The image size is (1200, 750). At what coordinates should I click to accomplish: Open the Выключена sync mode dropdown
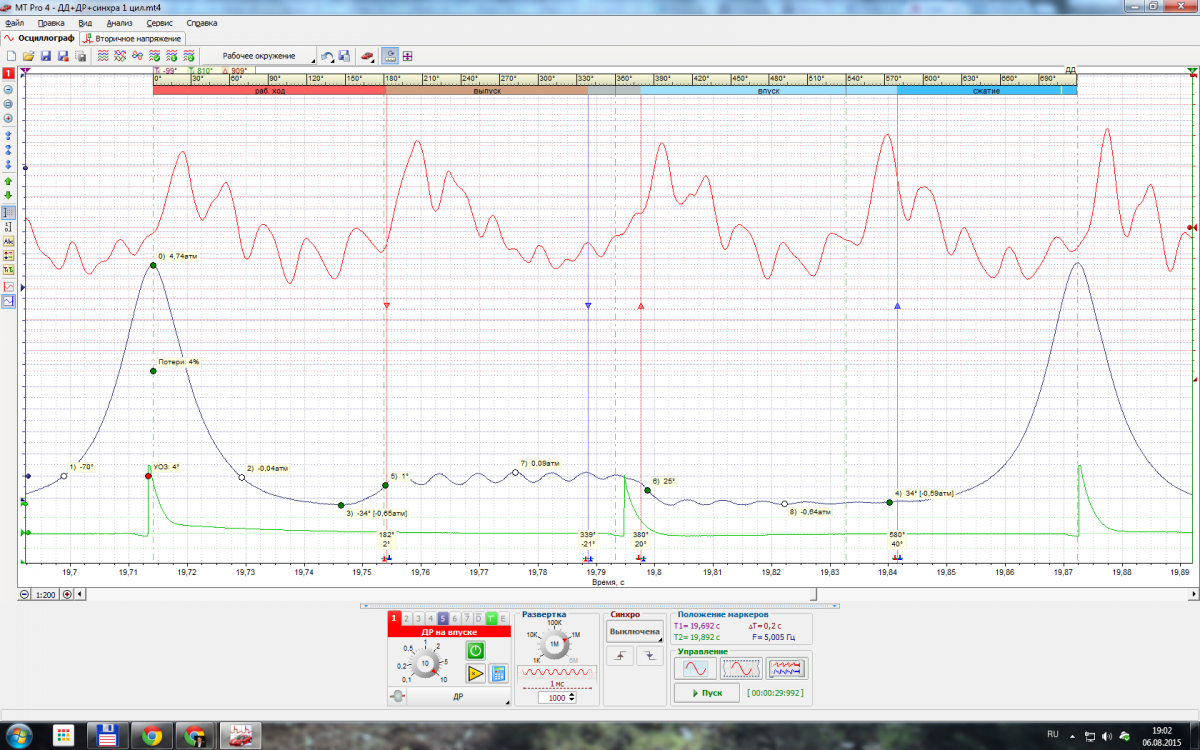635,632
